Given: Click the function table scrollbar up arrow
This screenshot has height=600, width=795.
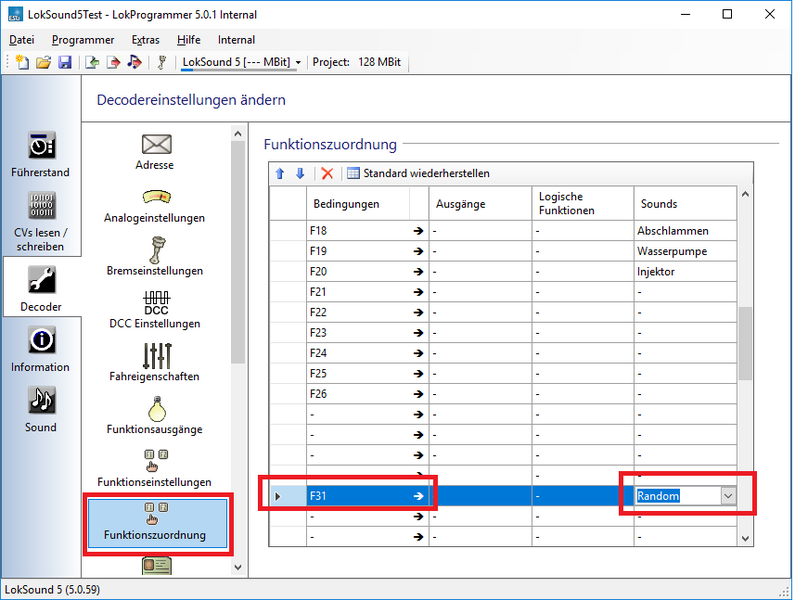Looking at the screenshot, I should coord(745,194).
